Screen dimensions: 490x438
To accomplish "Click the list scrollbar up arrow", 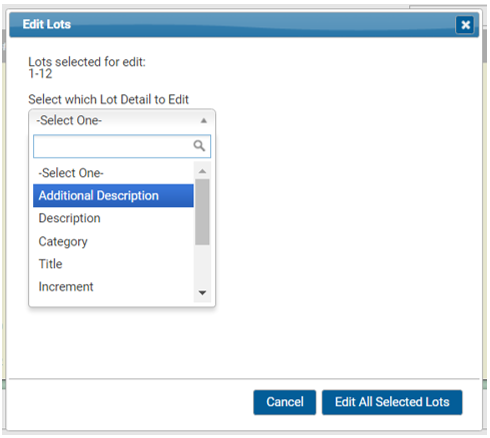I will pos(202,171).
